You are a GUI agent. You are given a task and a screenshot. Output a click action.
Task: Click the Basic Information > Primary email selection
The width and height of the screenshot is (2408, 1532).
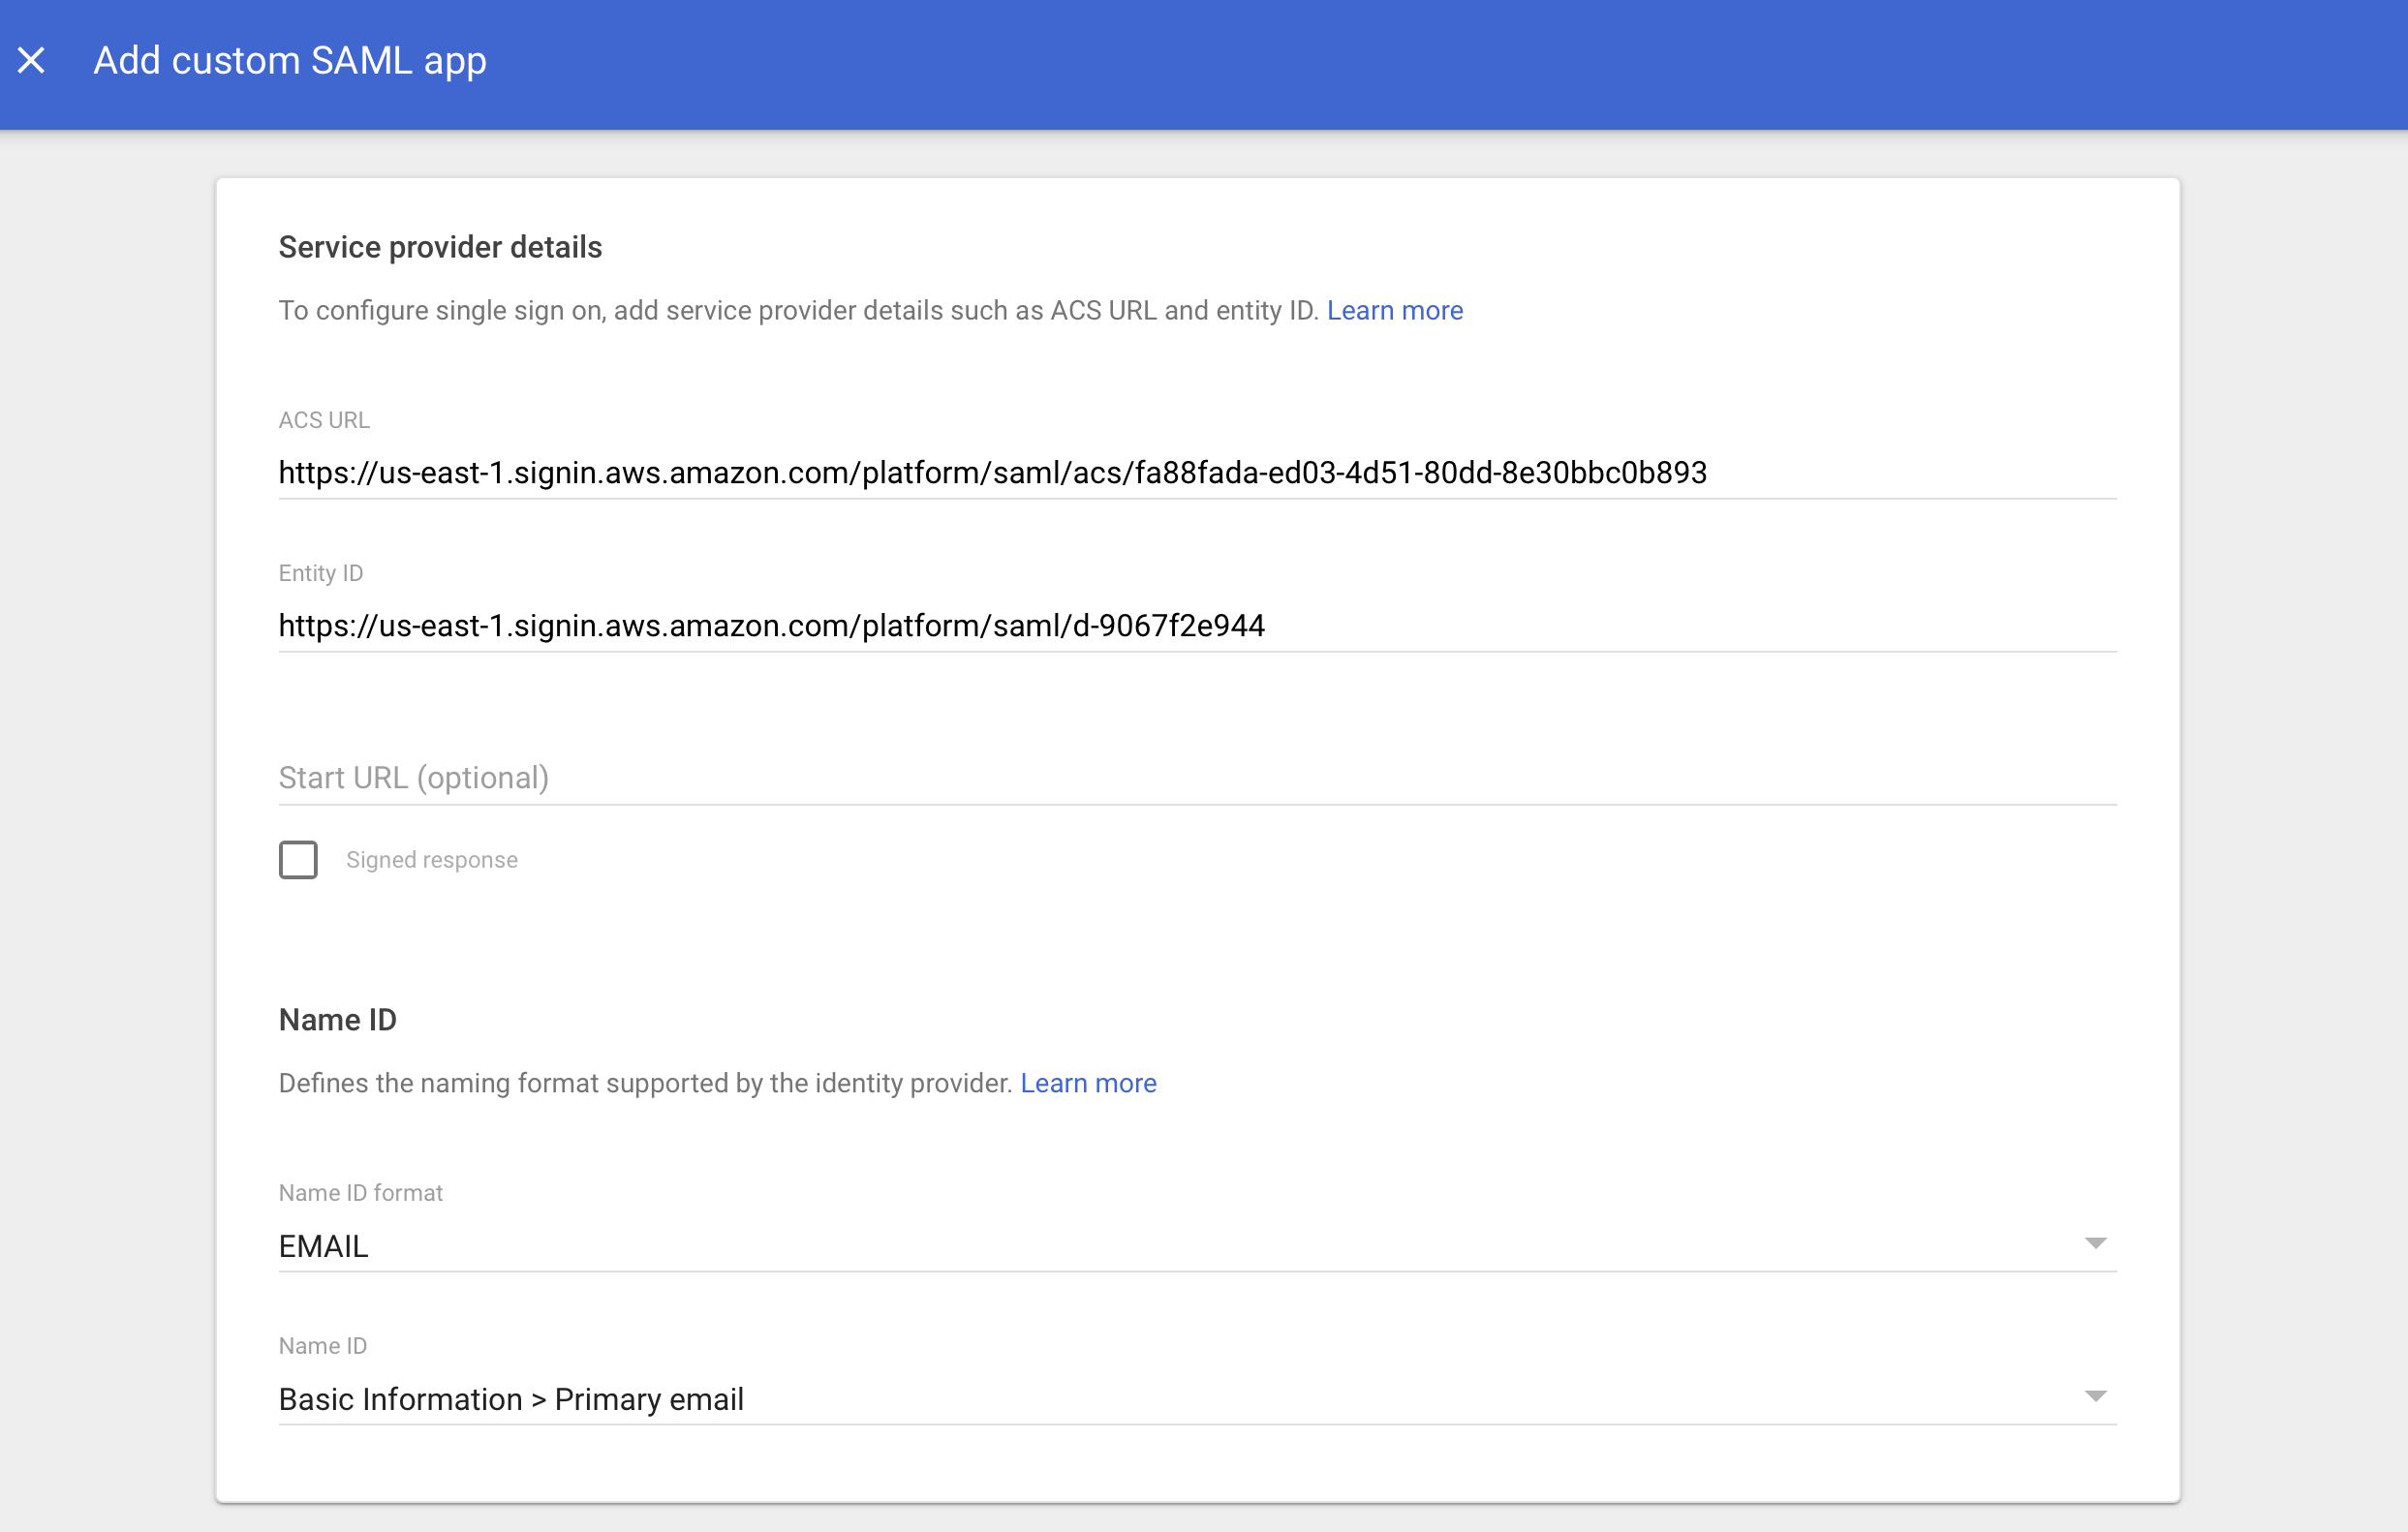click(x=511, y=1399)
